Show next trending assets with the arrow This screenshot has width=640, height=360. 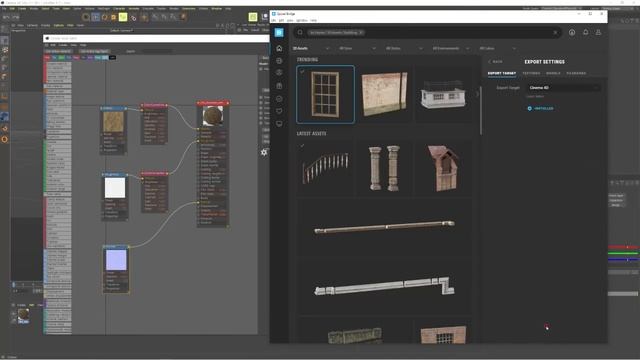point(477,94)
